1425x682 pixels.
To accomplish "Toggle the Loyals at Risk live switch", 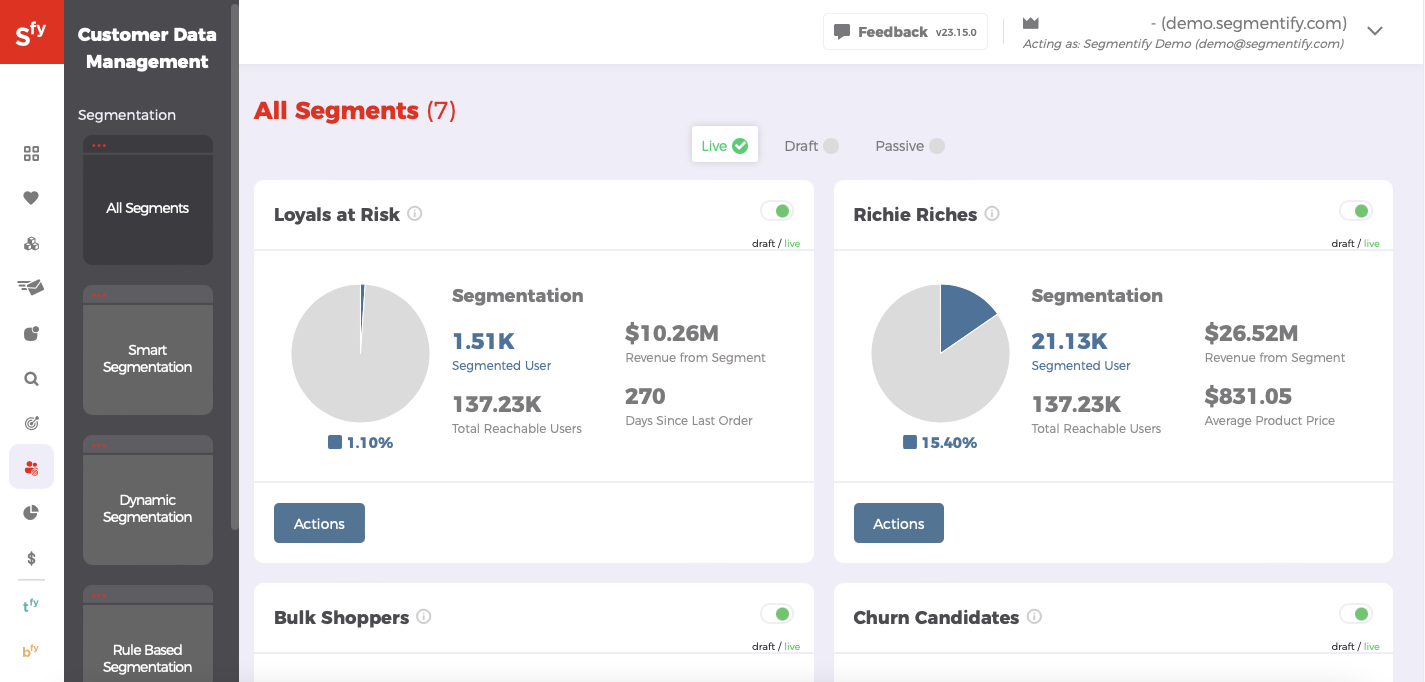I will click(778, 210).
